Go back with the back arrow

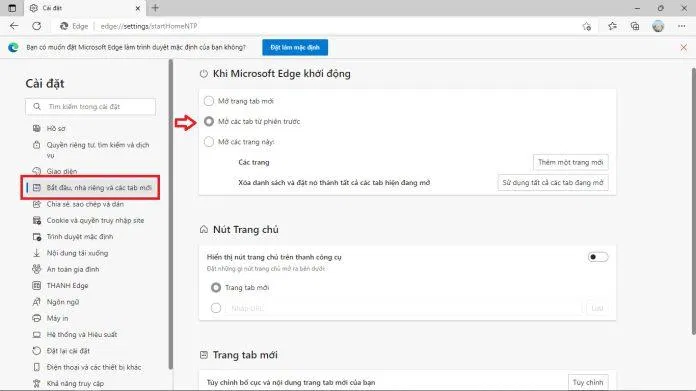coord(14,26)
